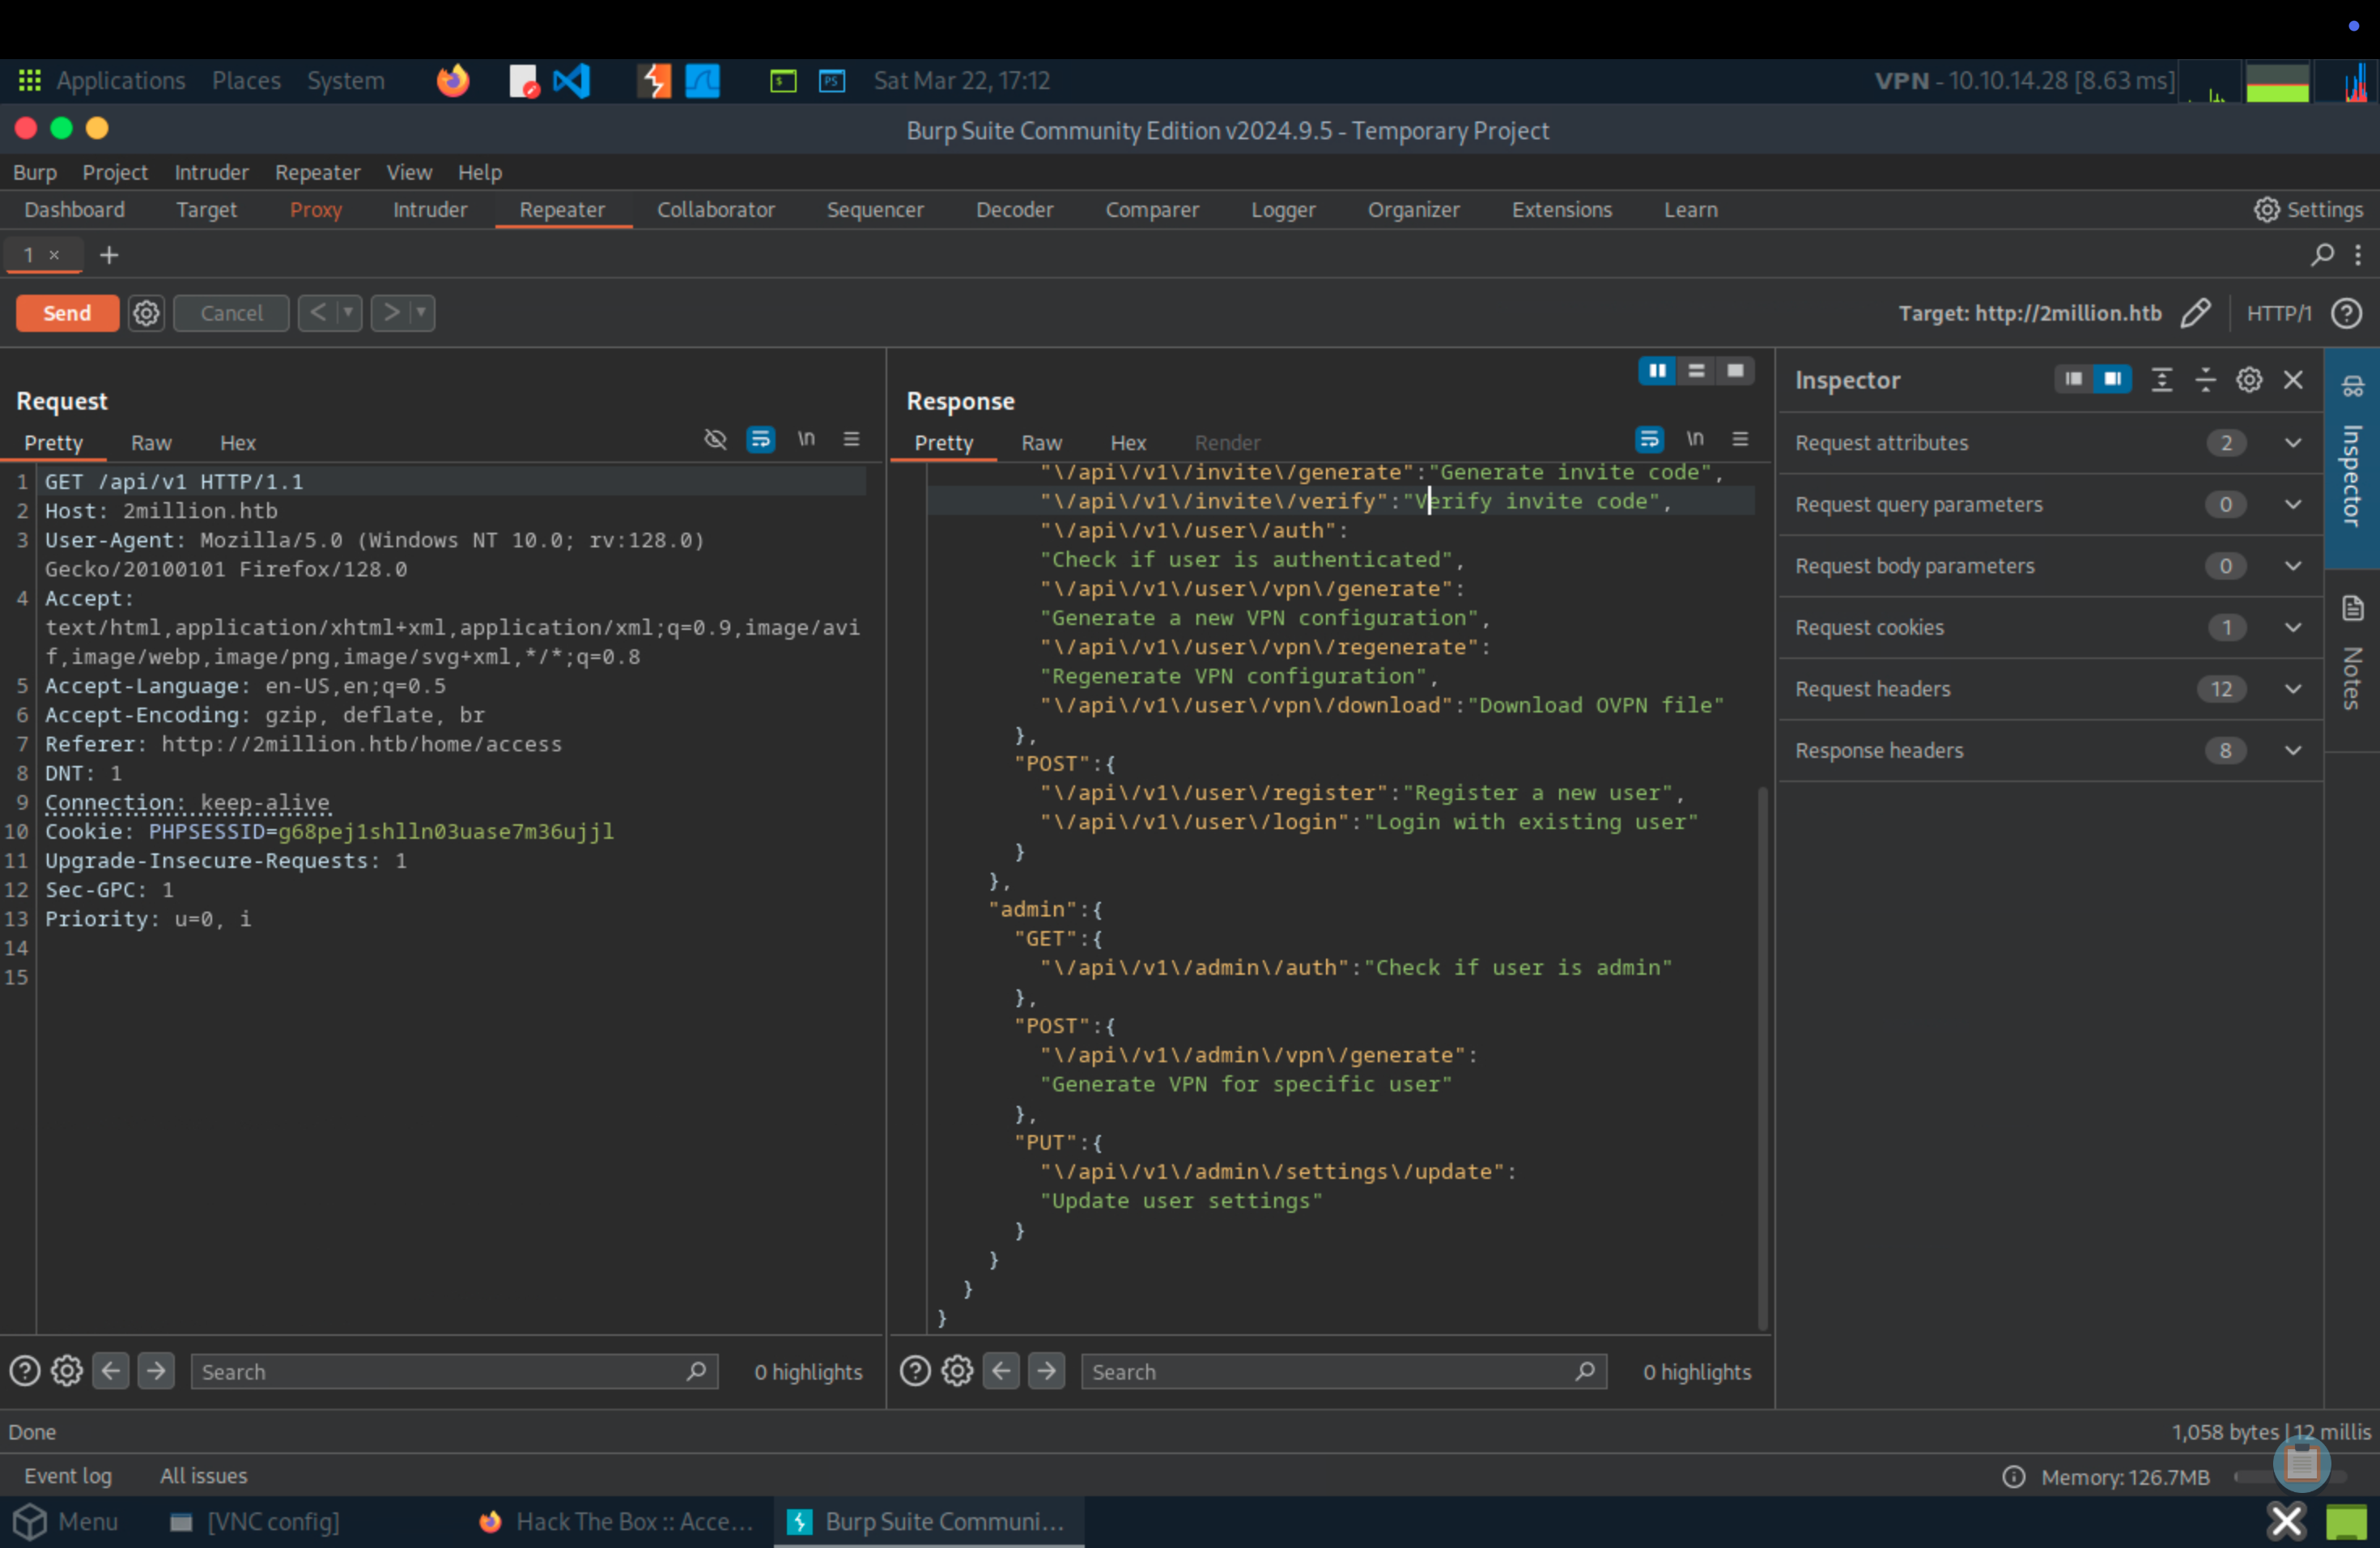Click the Inspector expand all sections icon
The height and width of the screenshot is (1548, 2380).
[x=2162, y=380]
